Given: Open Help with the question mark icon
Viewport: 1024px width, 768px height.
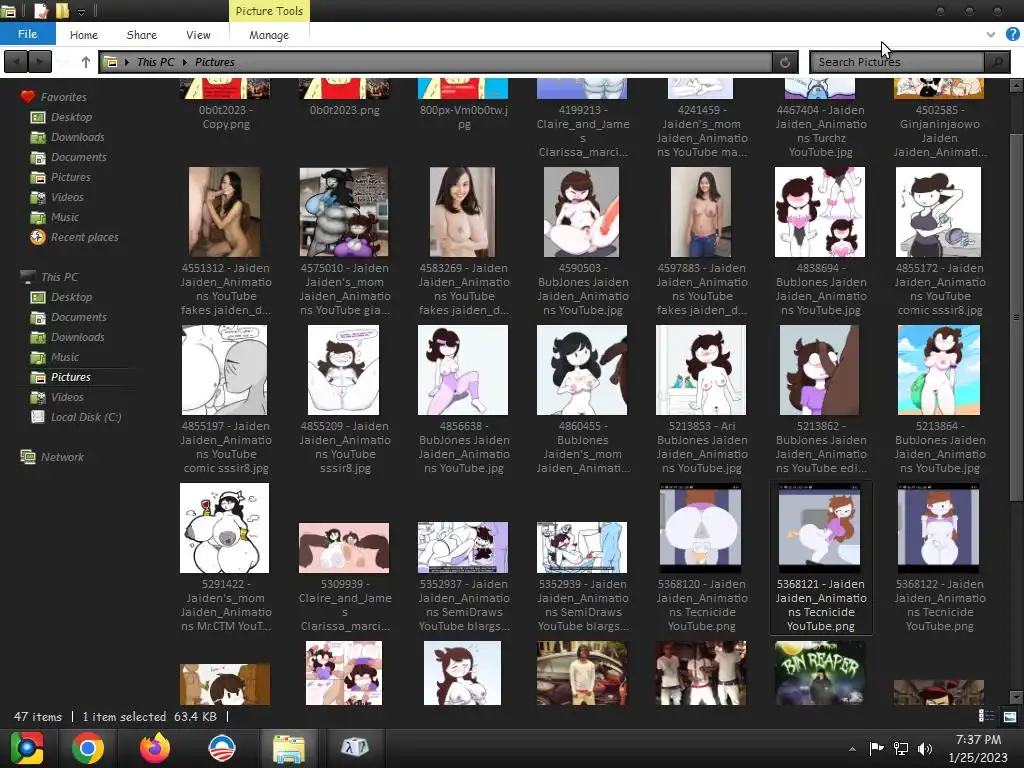Looking at the screenshot, I should point(1012,34).
